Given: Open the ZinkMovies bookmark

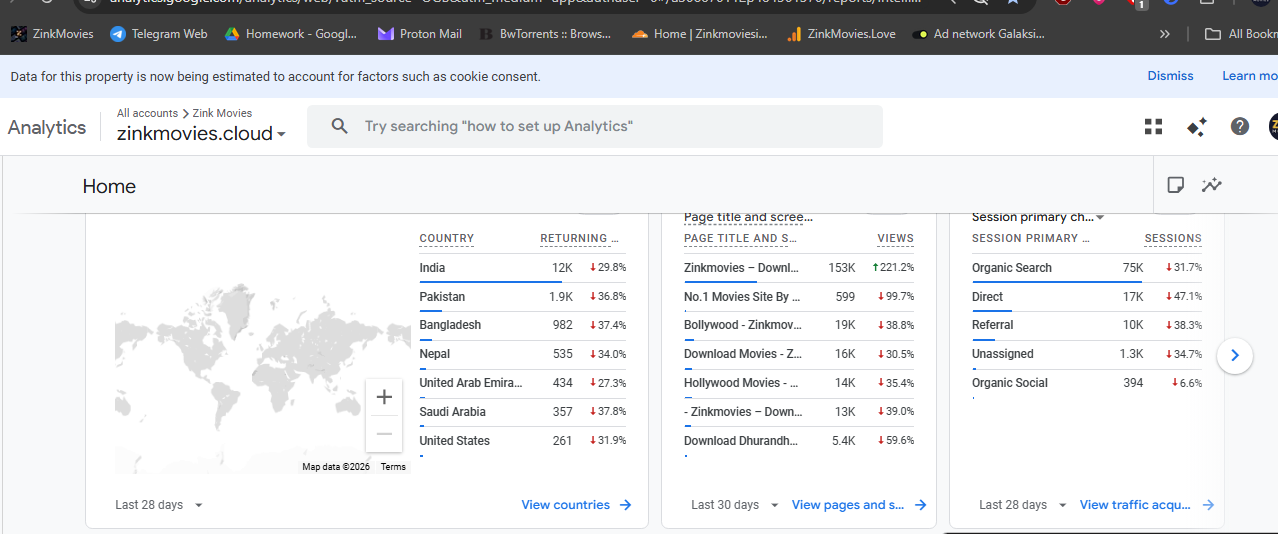Looking at the screenshot, I should [x=52, y=34].
